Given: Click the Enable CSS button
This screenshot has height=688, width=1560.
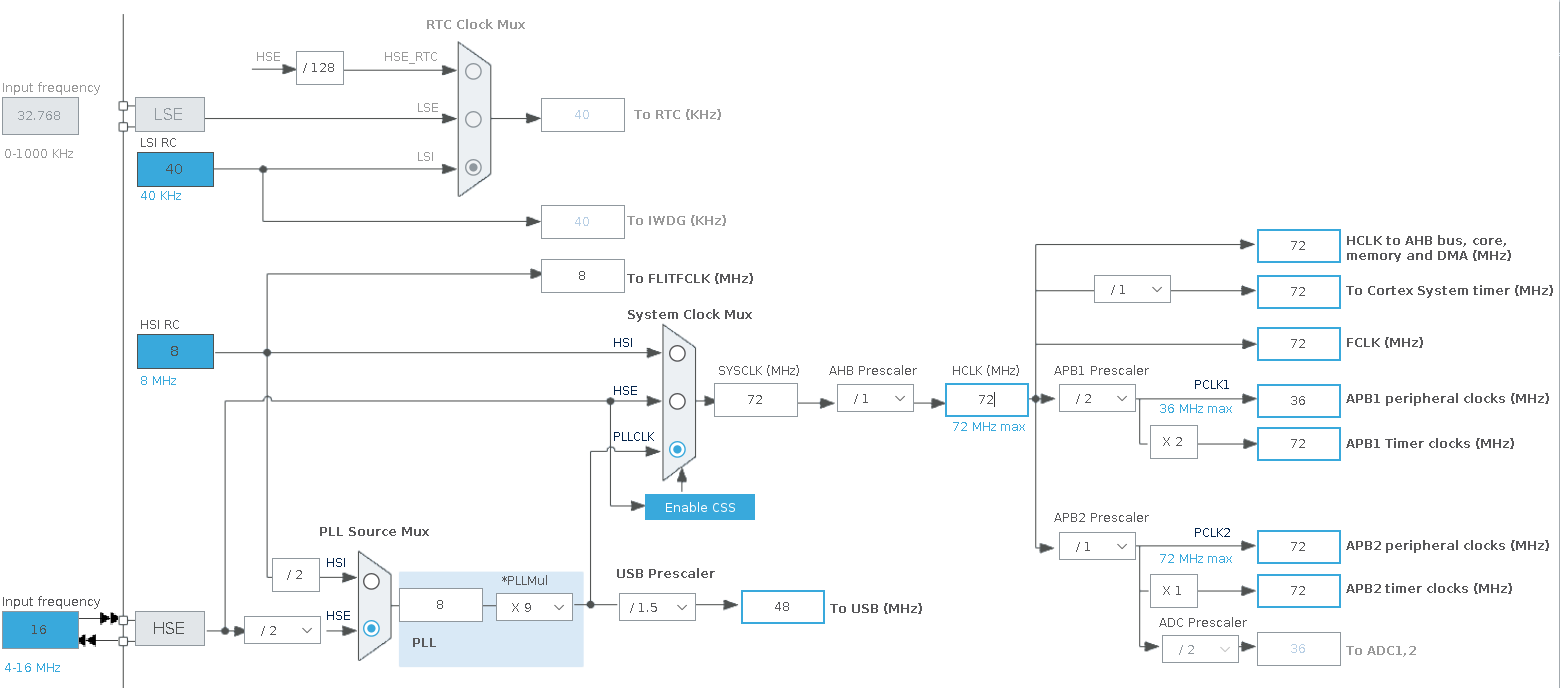Looking at the screenshot, I should pyautogui.click(x=700, y=507).
